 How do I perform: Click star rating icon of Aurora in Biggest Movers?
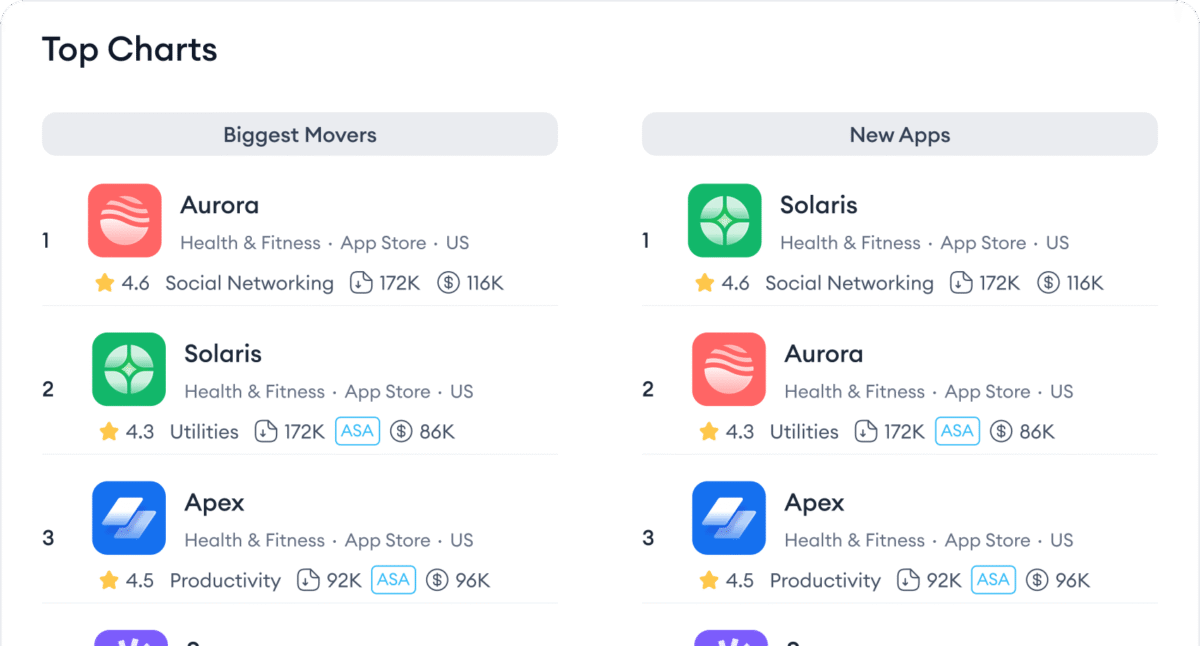pos(105,283)
